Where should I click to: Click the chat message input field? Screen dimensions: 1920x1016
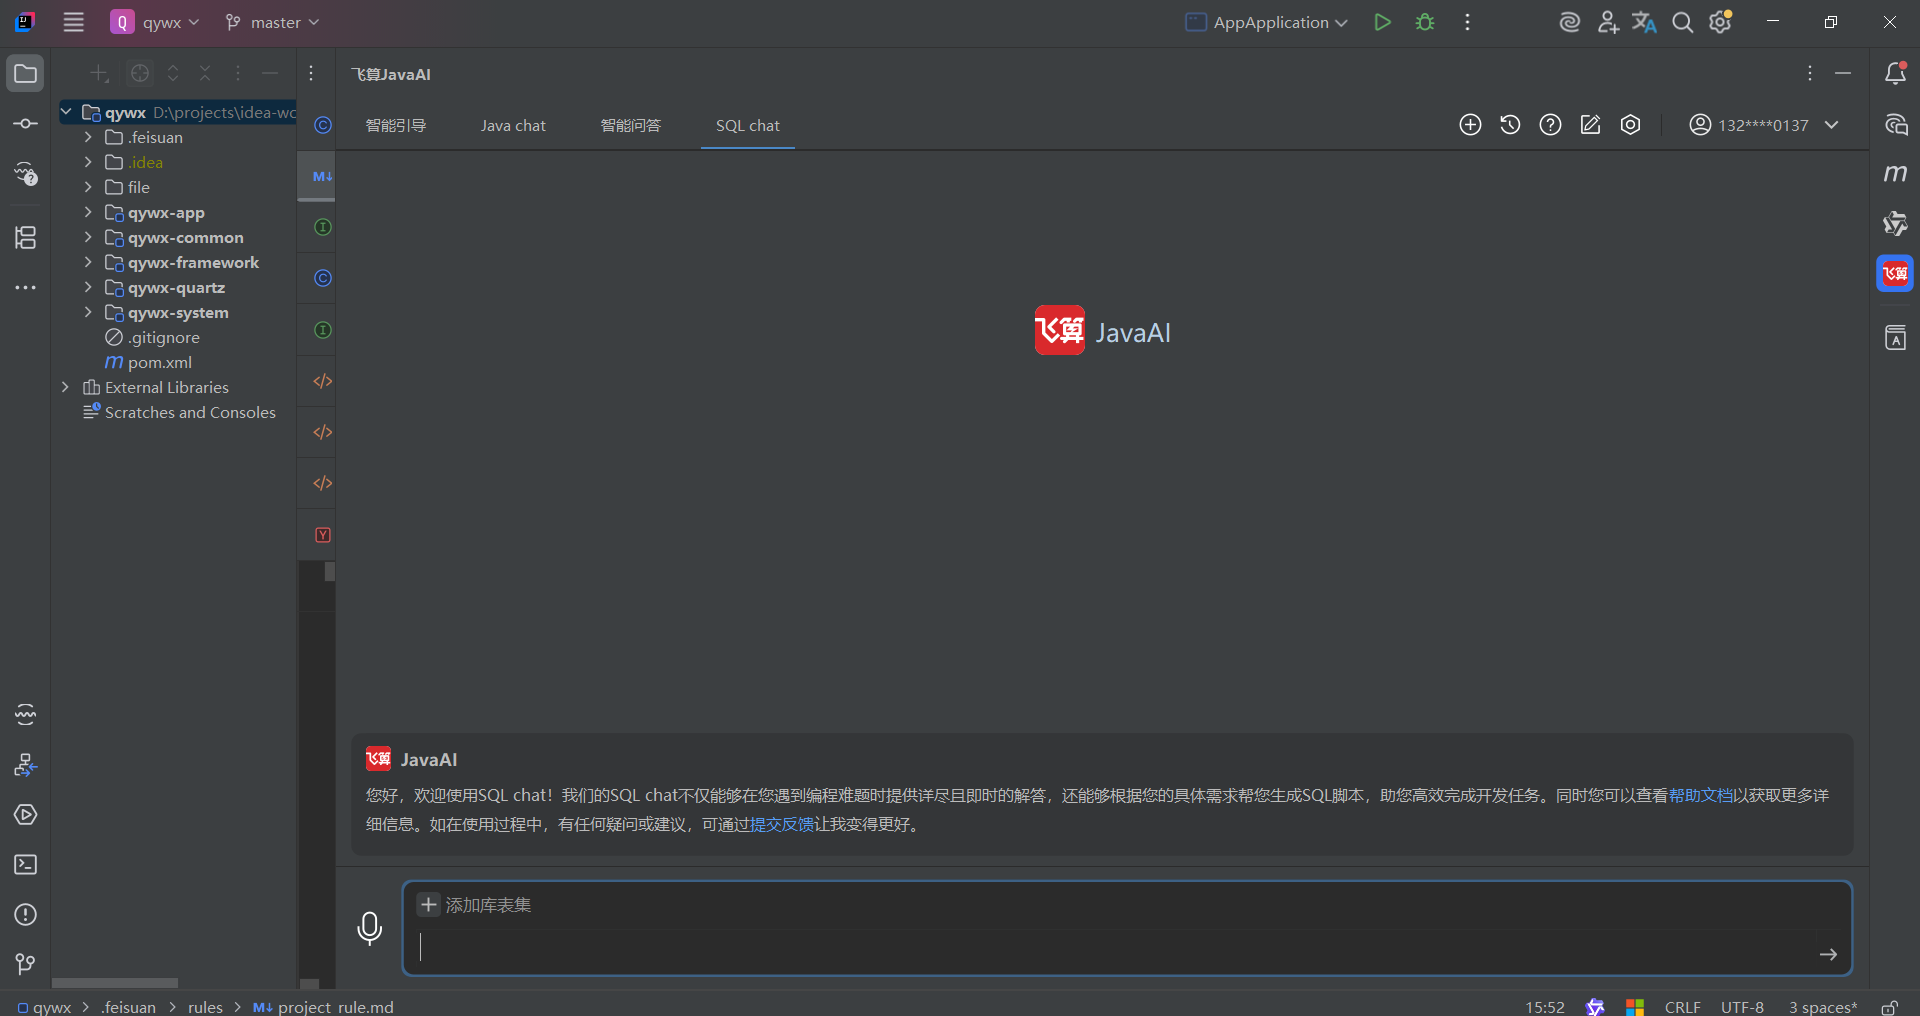(1115, 949)
